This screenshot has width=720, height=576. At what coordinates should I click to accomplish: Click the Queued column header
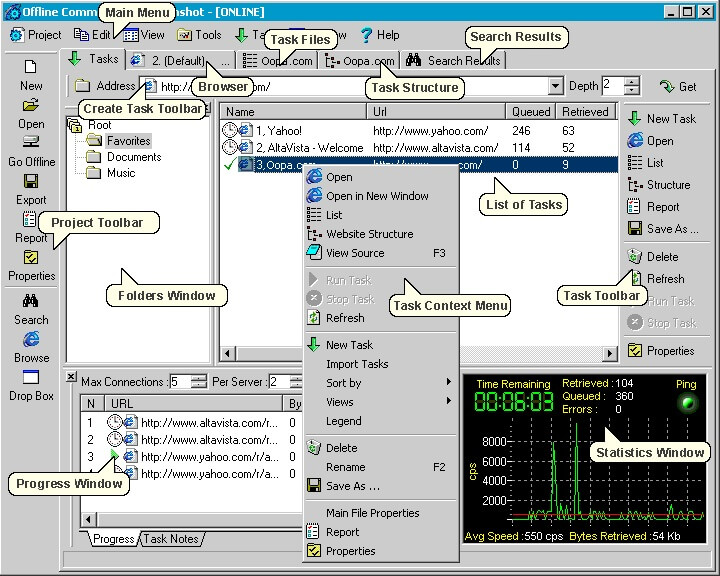[x=530, y=112]
